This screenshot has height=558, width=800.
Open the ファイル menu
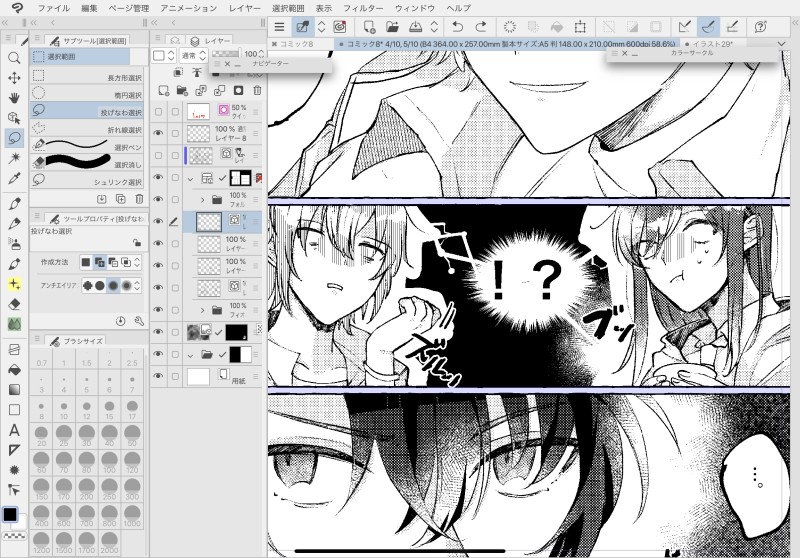pos(54,8)
